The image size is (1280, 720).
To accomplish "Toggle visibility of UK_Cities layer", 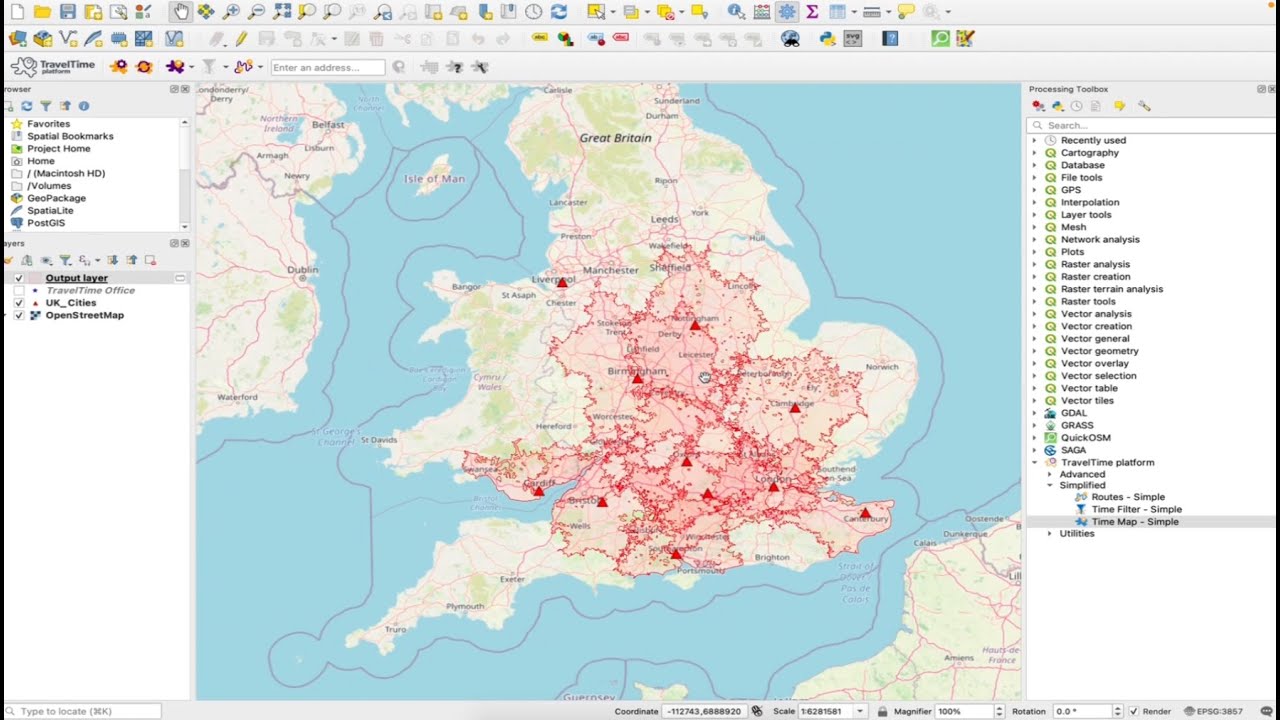I will click(x=18, y=303).
